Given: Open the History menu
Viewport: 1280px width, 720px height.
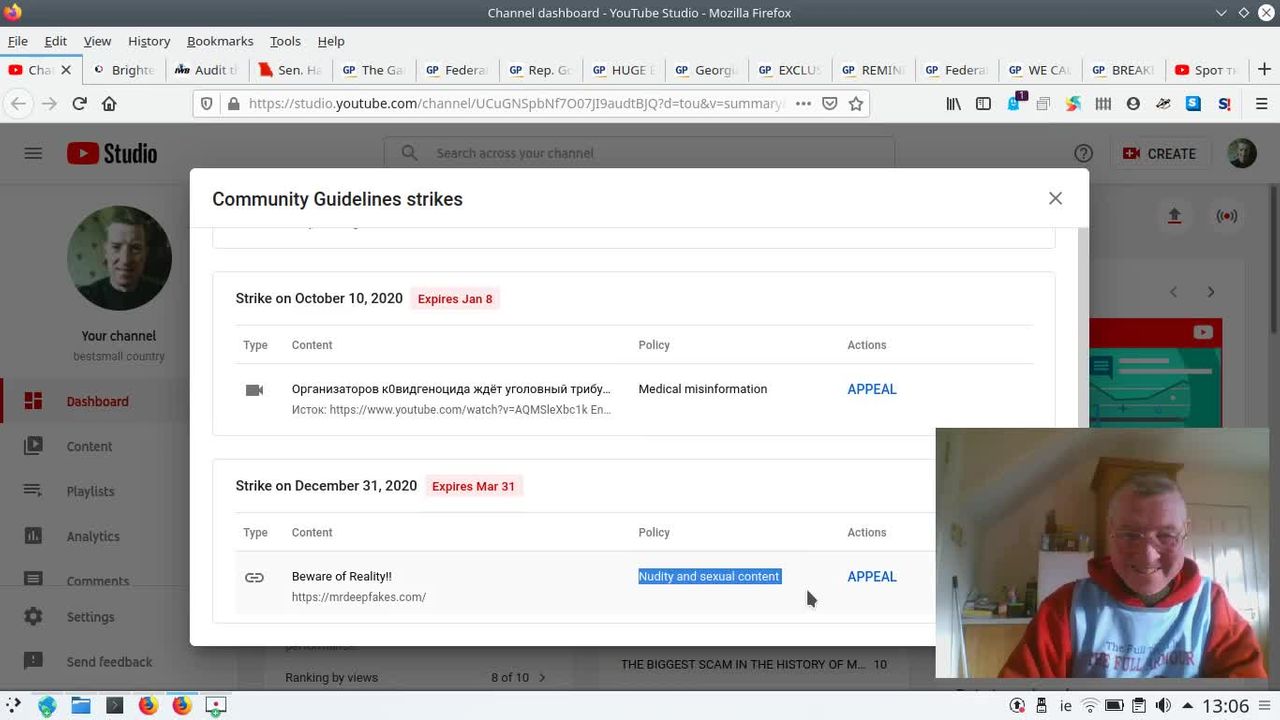Looking at the screenshot, I should tap(149, 41).
